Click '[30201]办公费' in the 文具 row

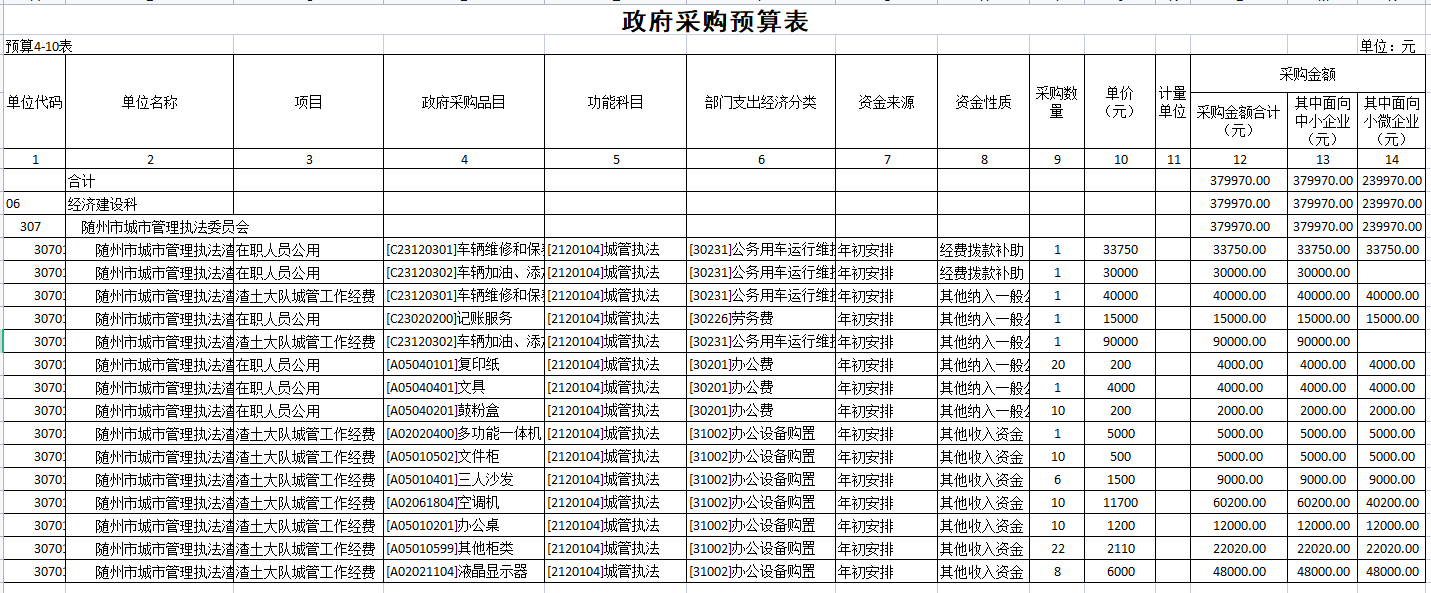pyautogui.click(x=761, y=388)
